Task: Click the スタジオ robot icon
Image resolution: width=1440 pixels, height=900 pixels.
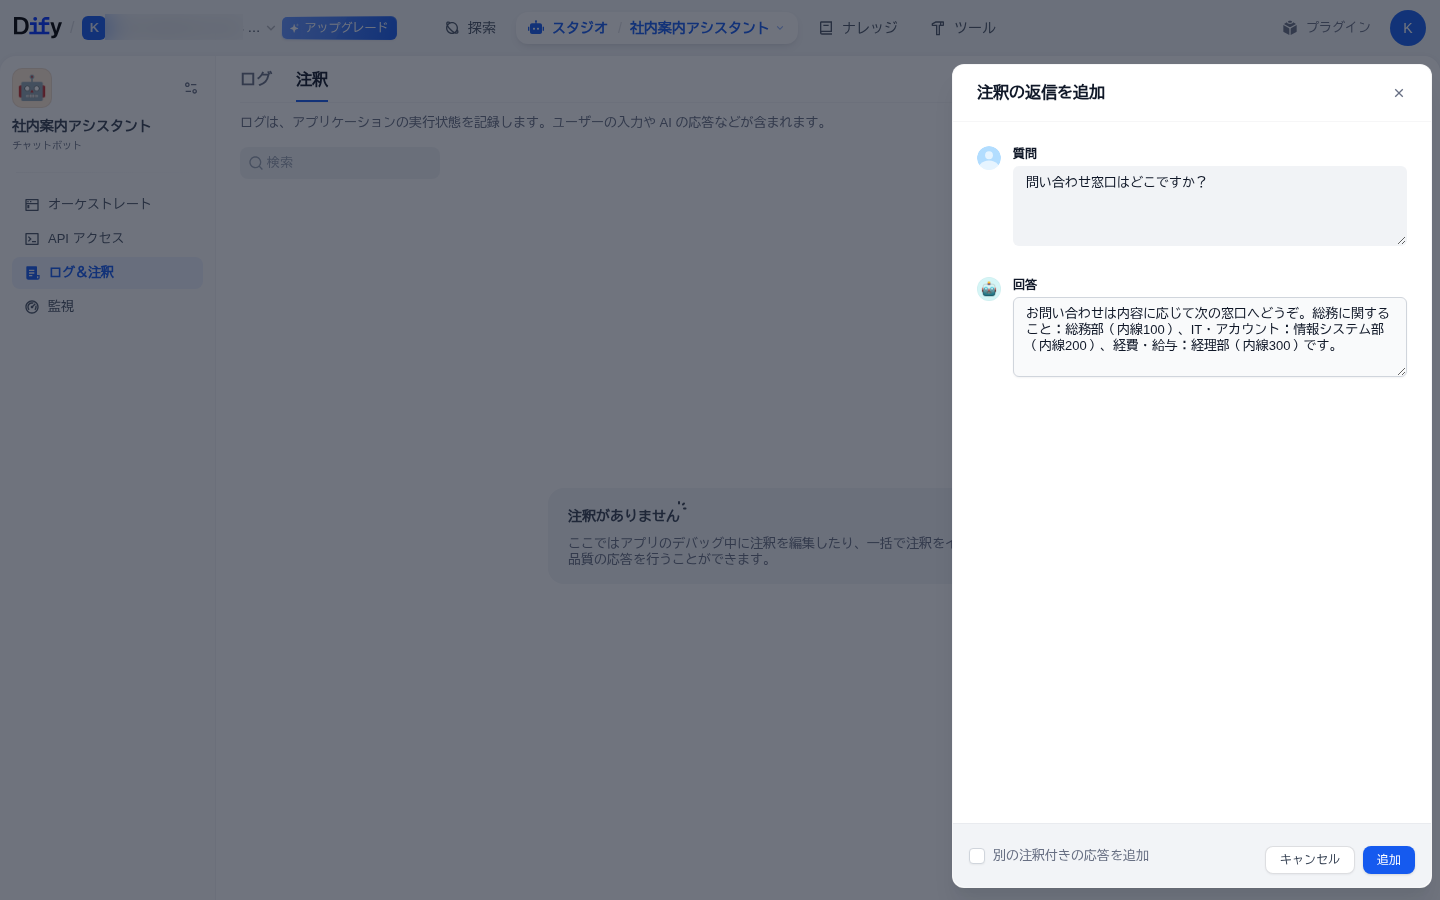Action: [536, 28]
